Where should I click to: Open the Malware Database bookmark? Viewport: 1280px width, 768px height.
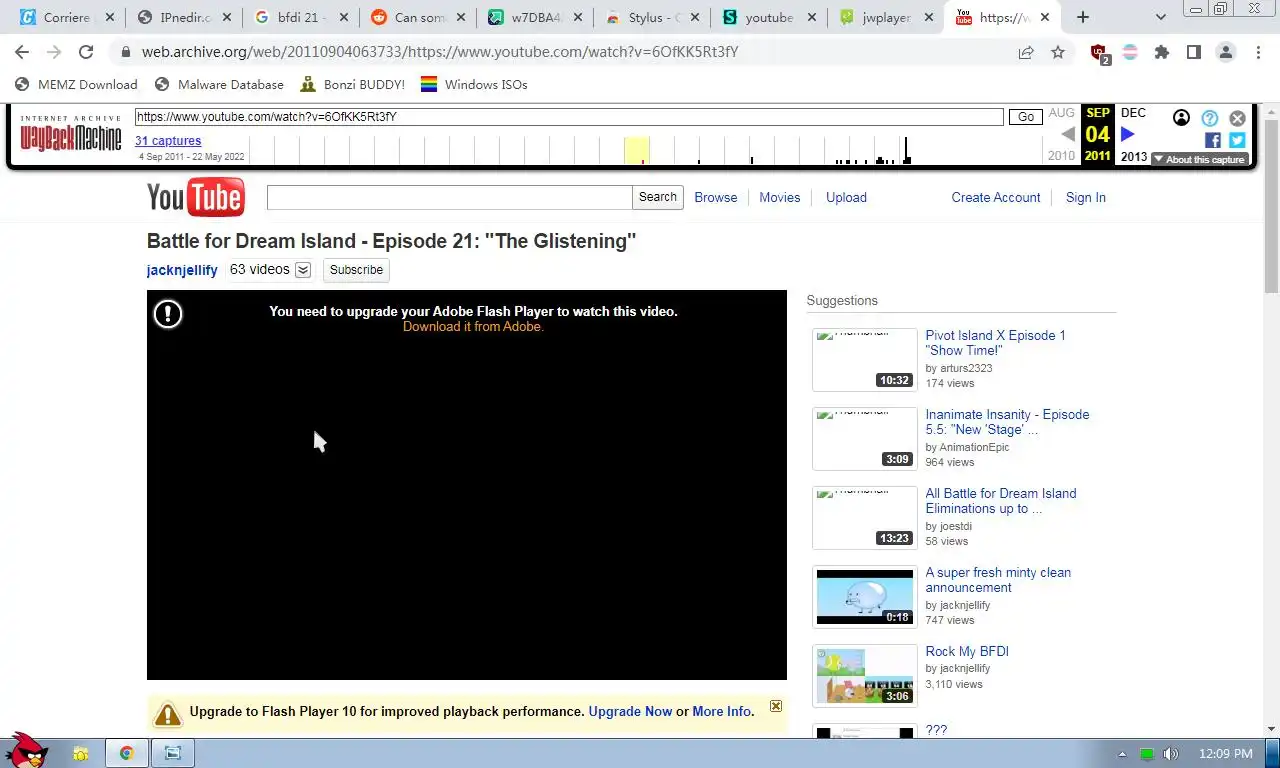pos(219,84)
